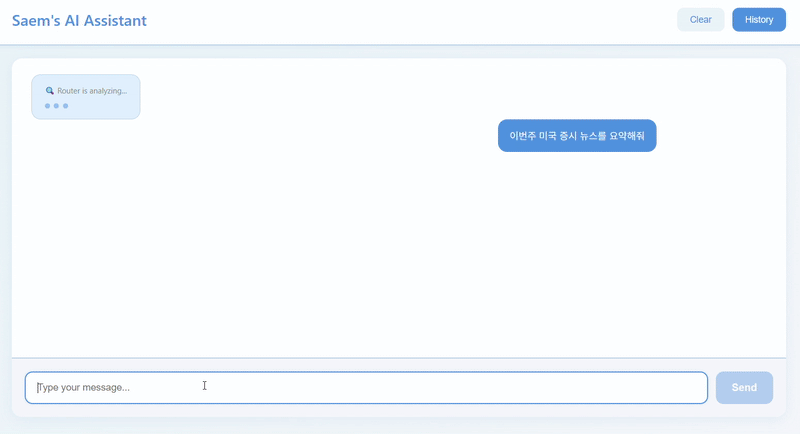This screenshot has height=434, width=800.
Task: Click the router analyzing status bubble
Action: point(86,97)
